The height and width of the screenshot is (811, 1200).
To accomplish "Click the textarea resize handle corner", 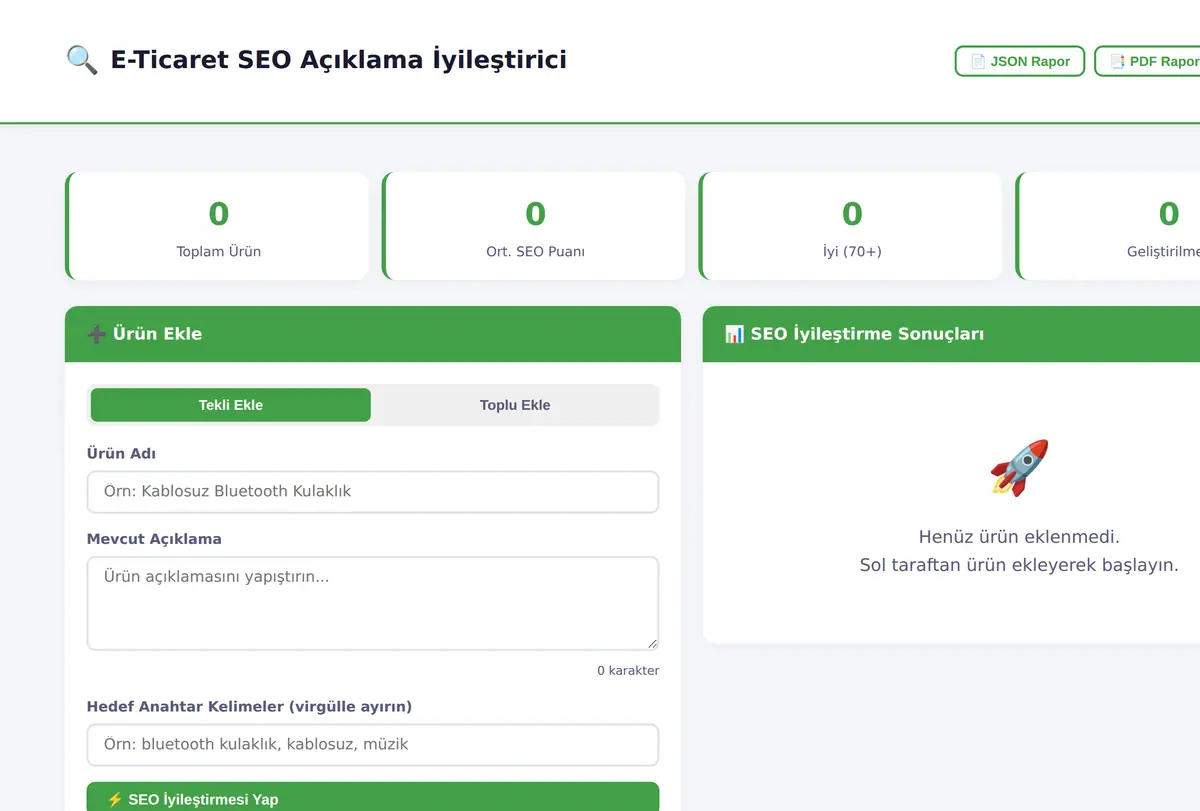I will pos(653,644).
